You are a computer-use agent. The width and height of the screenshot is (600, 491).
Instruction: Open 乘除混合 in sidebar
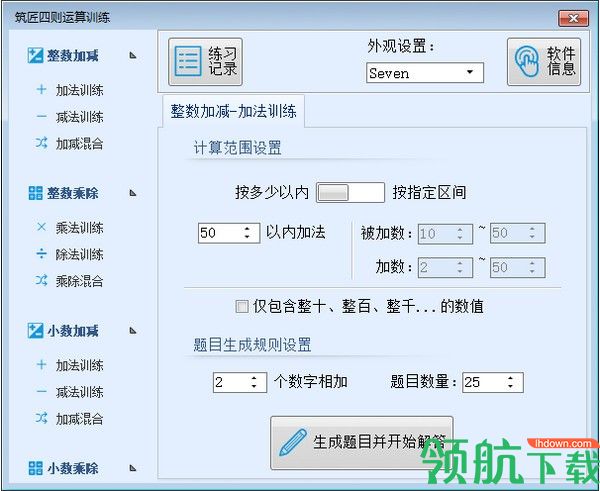tap(80, 281)
